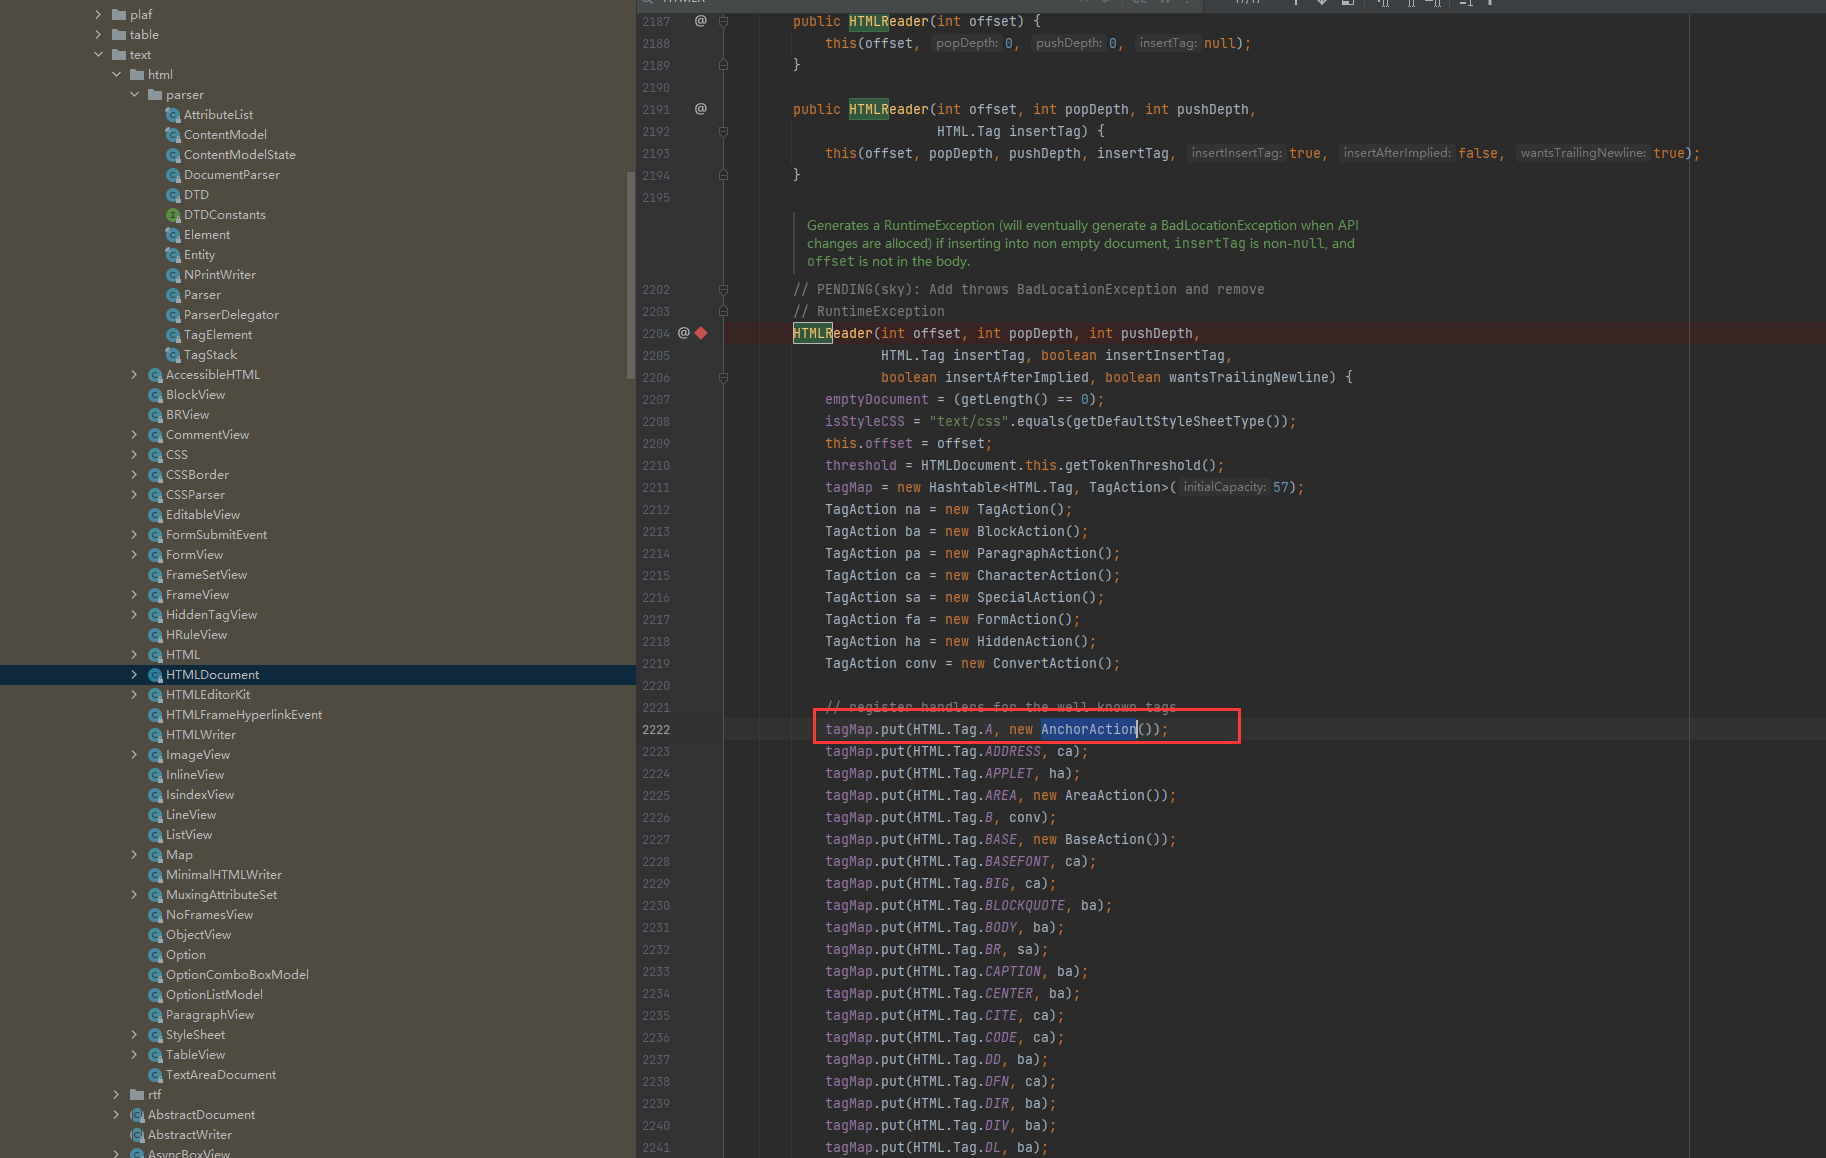
Task: Click the @ gutter icon on line 2204
Action: 684,333
